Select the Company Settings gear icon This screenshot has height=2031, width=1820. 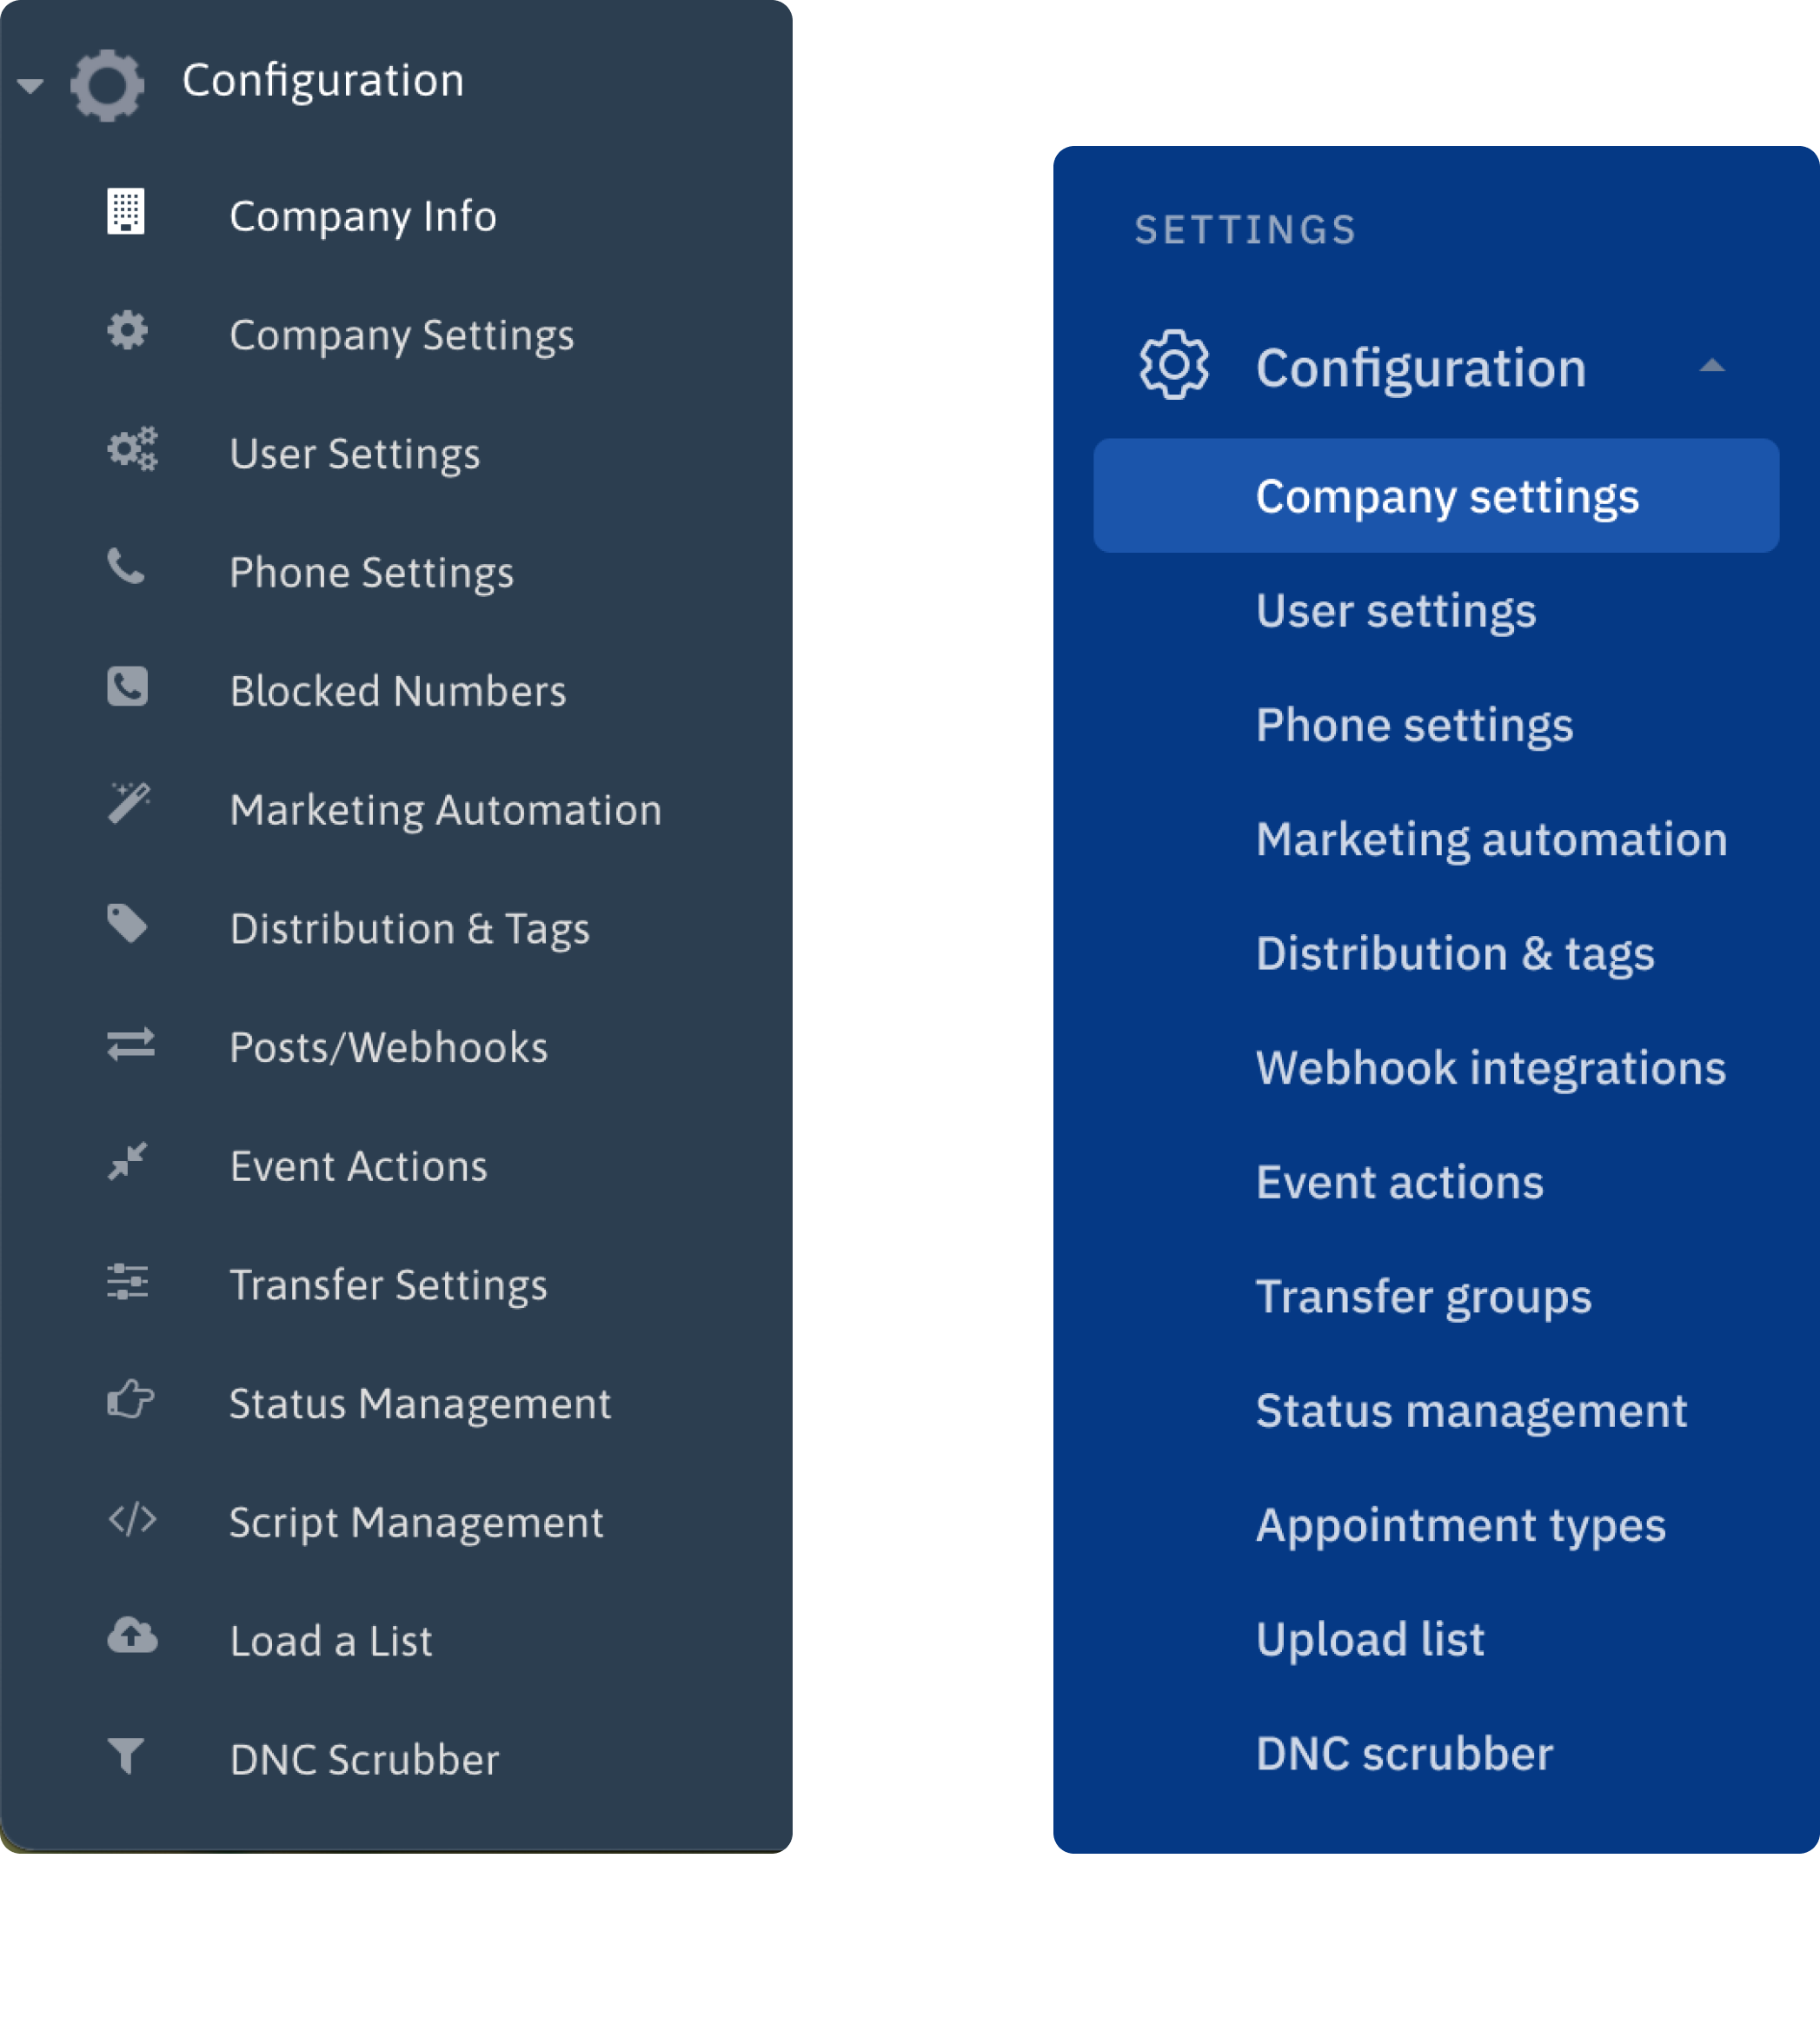127,332
